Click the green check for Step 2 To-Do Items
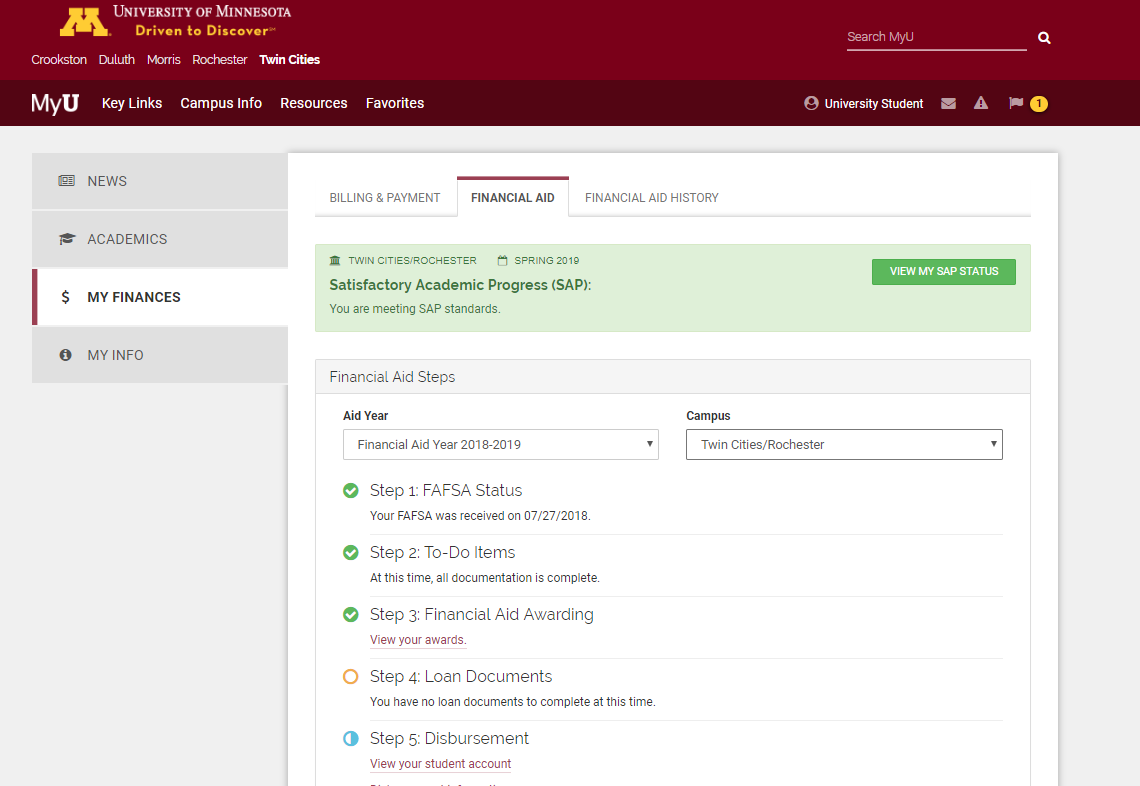1140x786 pixels. point(350,553)
